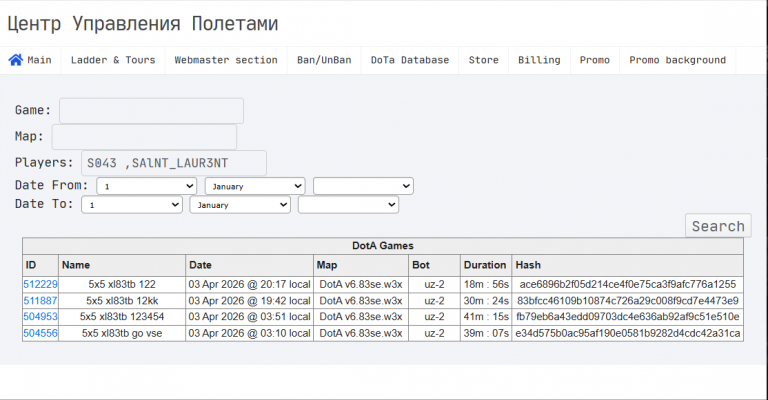Open DoTa Database menu
The image size is (768, 400).
point(410,60)
